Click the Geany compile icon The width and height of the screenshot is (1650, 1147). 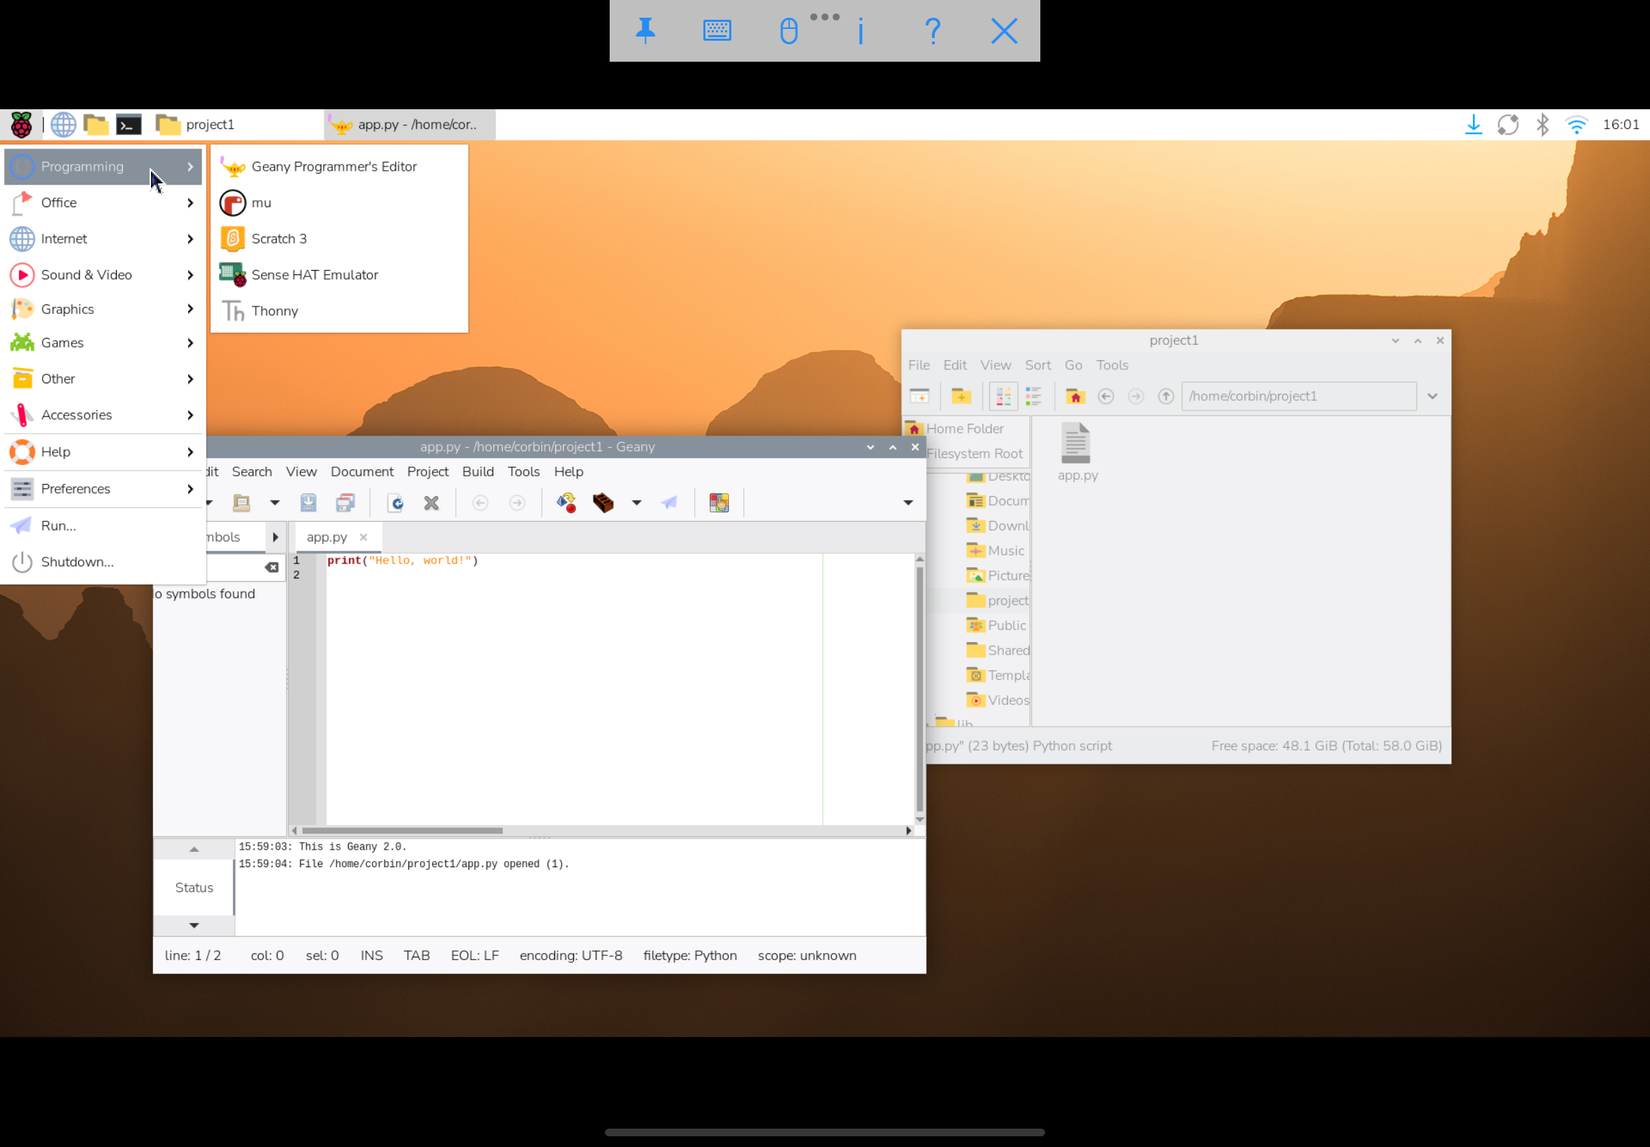pos(566,503)
